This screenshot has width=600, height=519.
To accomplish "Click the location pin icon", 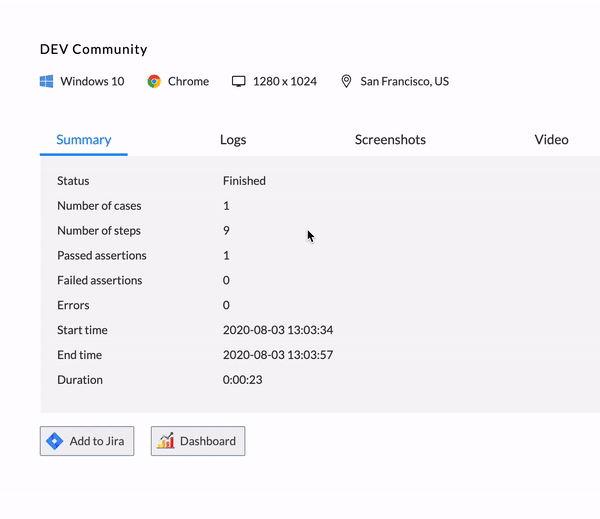I will pos(347,81).
